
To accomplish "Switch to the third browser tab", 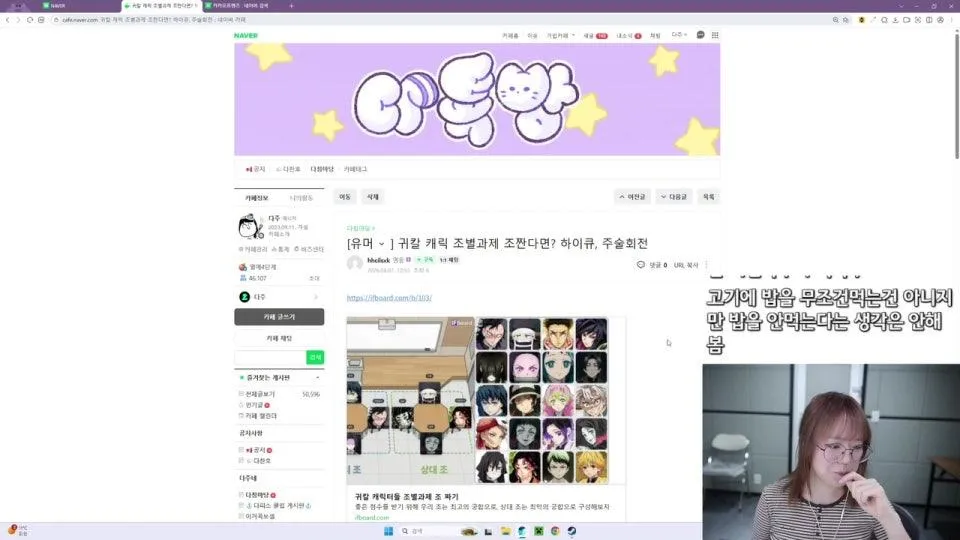I will point(242,6).
